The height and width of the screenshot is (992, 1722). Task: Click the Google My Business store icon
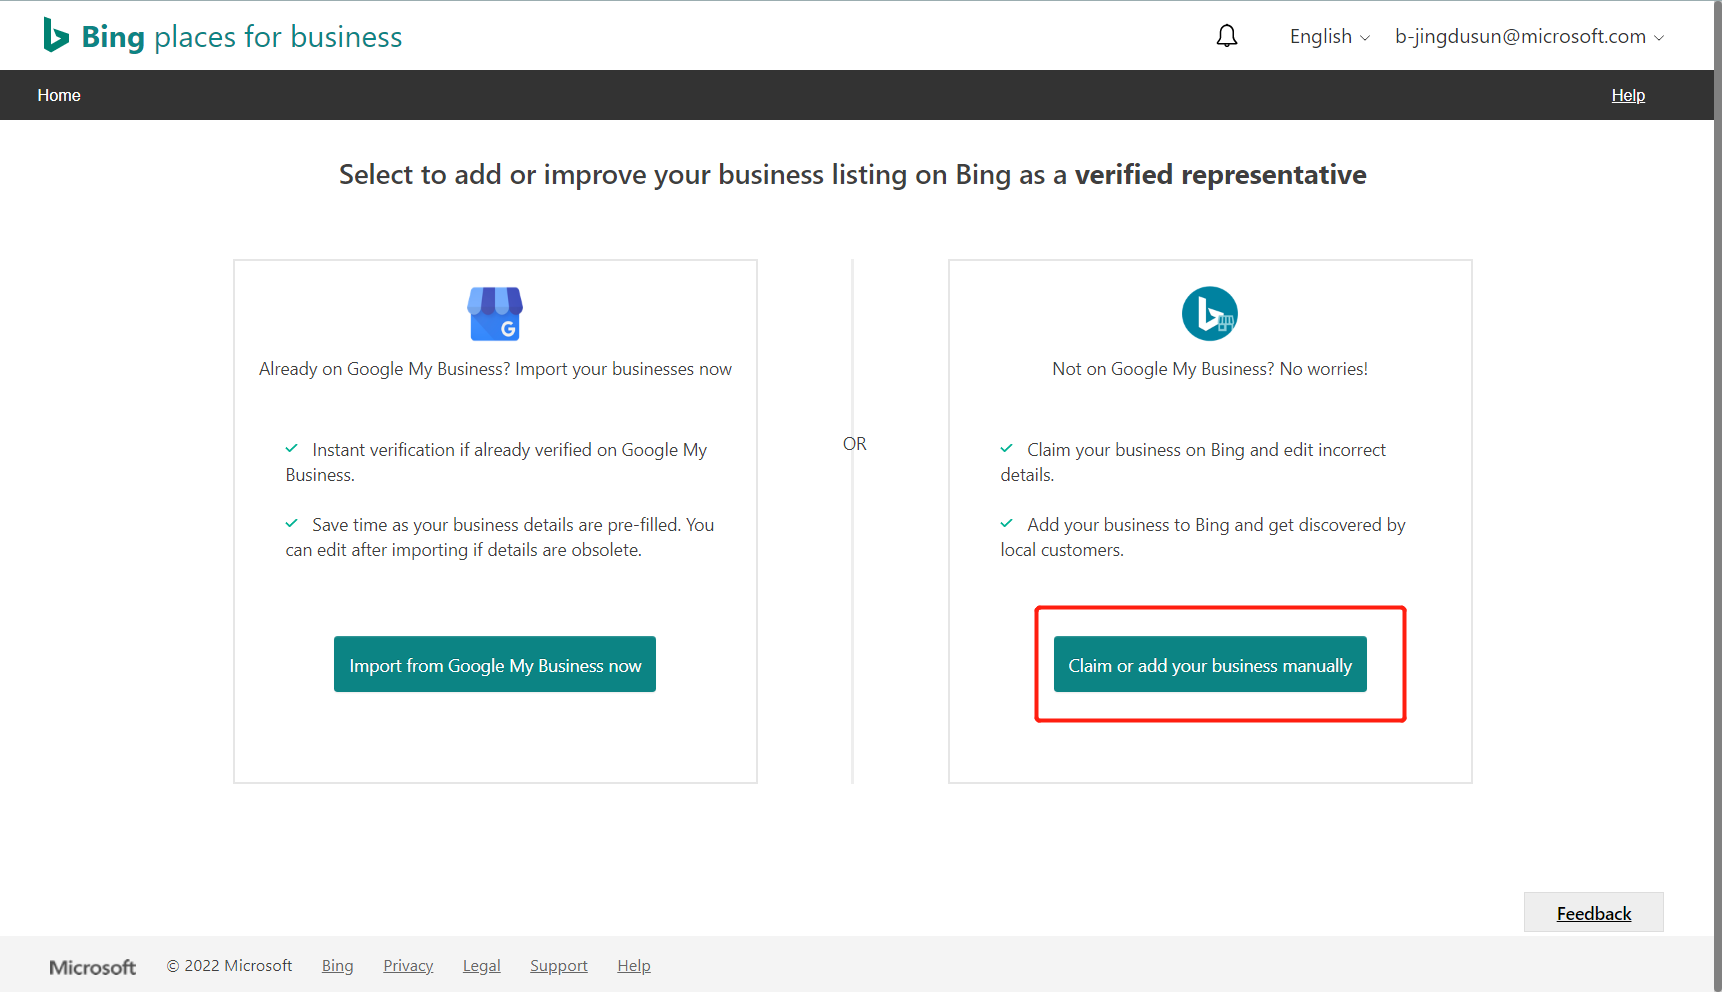[495, 313]
